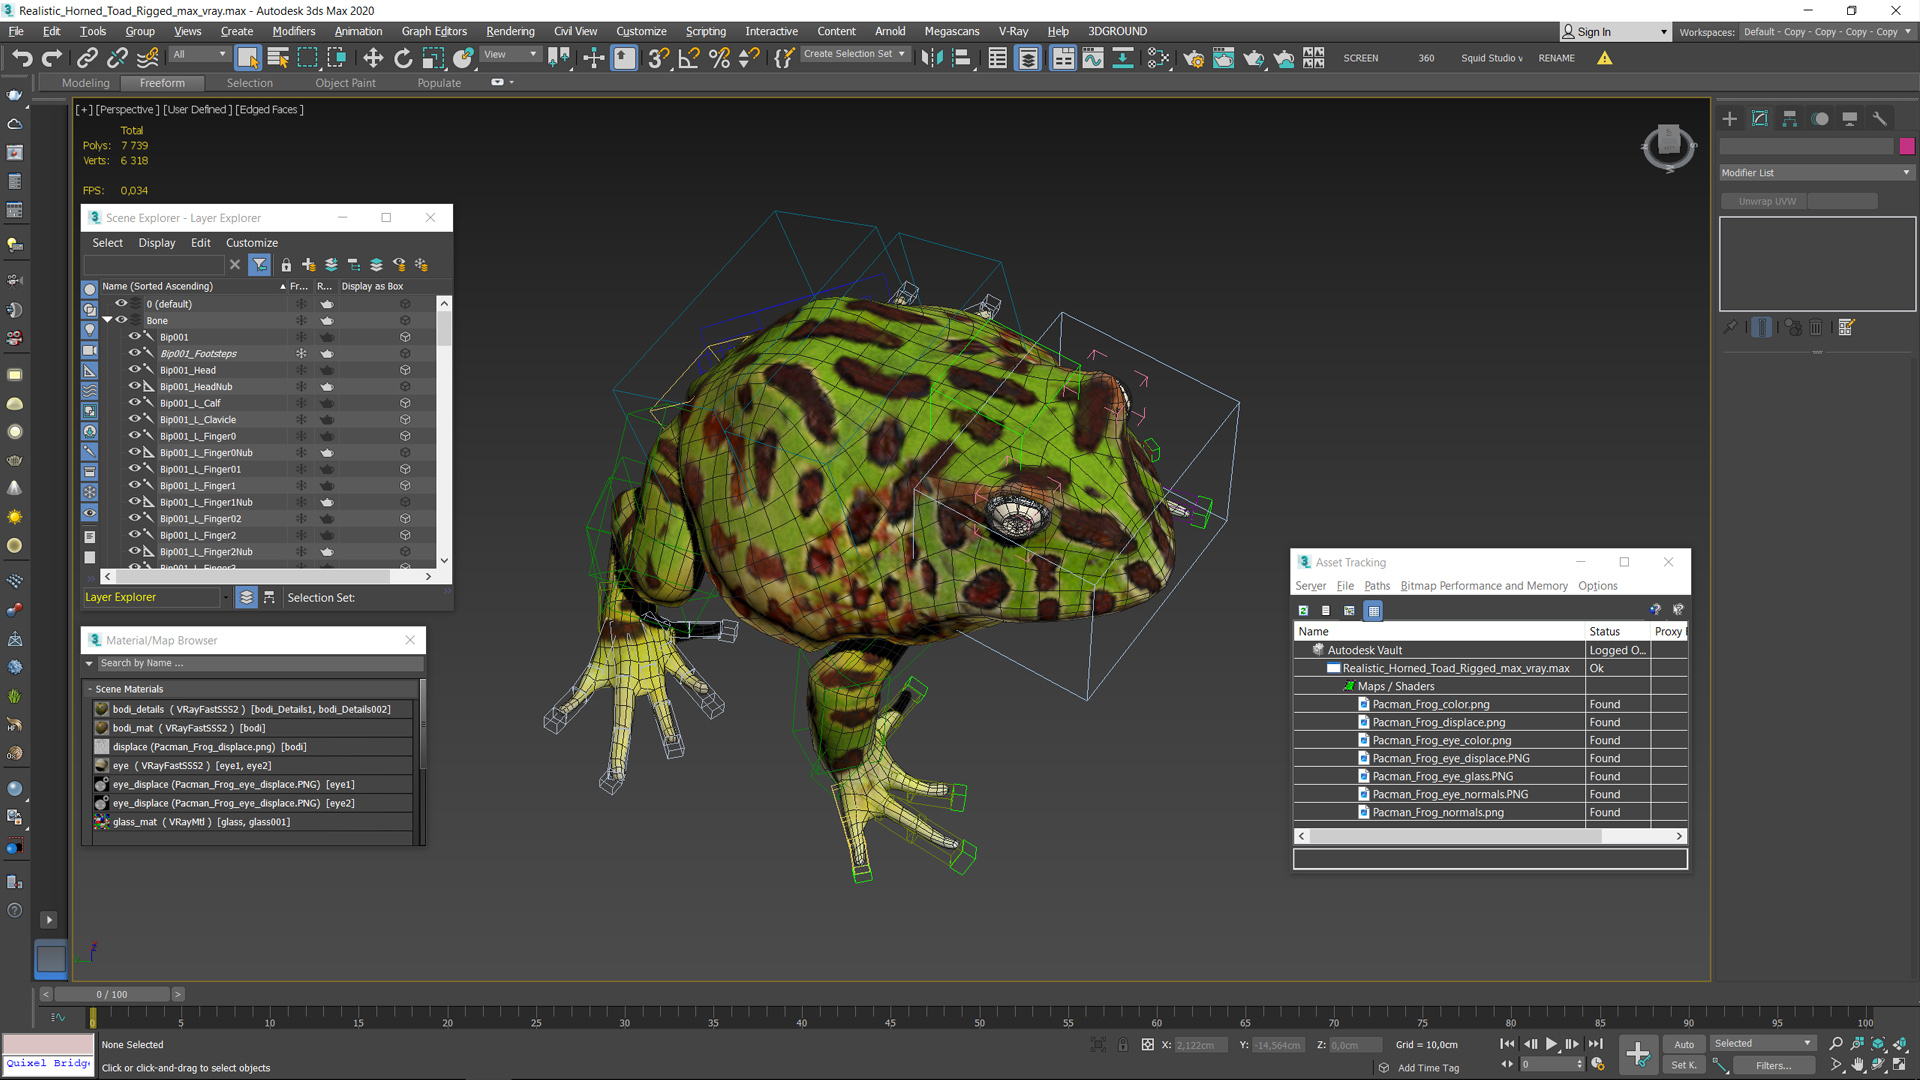This screenshot has height=1080, width=1920.
Task: Switch to the Object Paint ribbon tab
Action: tap(345, 83)
